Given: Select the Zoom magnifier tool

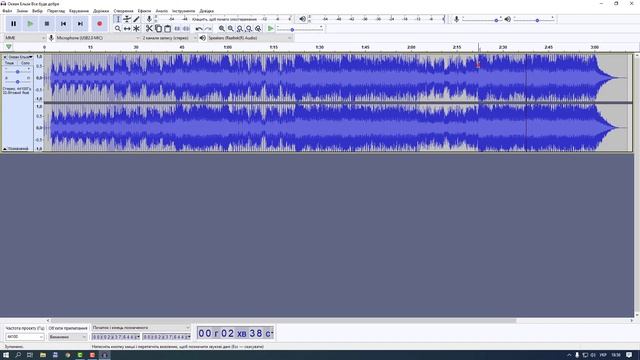Looking at the screenshot, I should click(118, 29).
